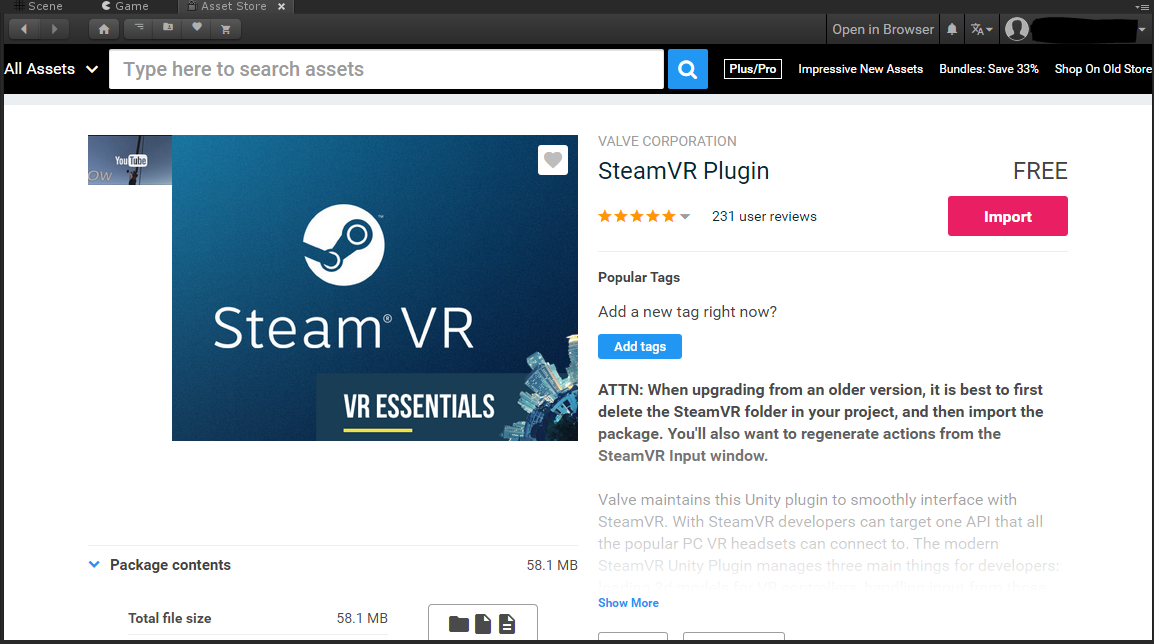
Task: Expand description with Show More
Action: pyautogui.click(x=628, y=603)
